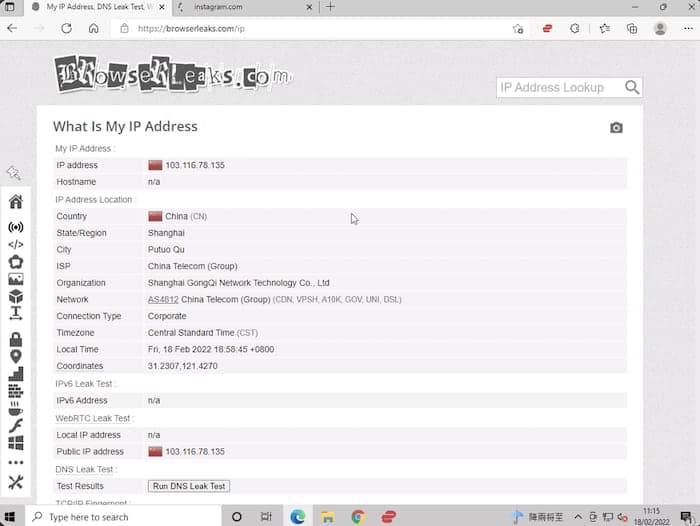The image size is (700, 526).
Task: Click the camera screenshot icon
Action: (616, 128)
